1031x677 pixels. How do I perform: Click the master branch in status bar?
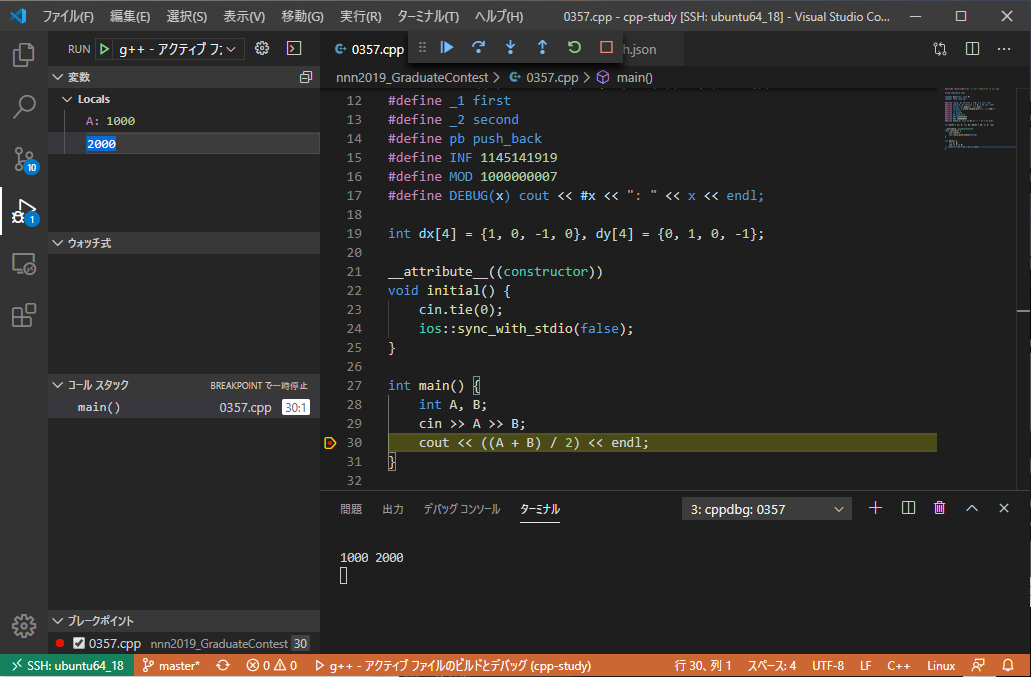pos(171,666)
